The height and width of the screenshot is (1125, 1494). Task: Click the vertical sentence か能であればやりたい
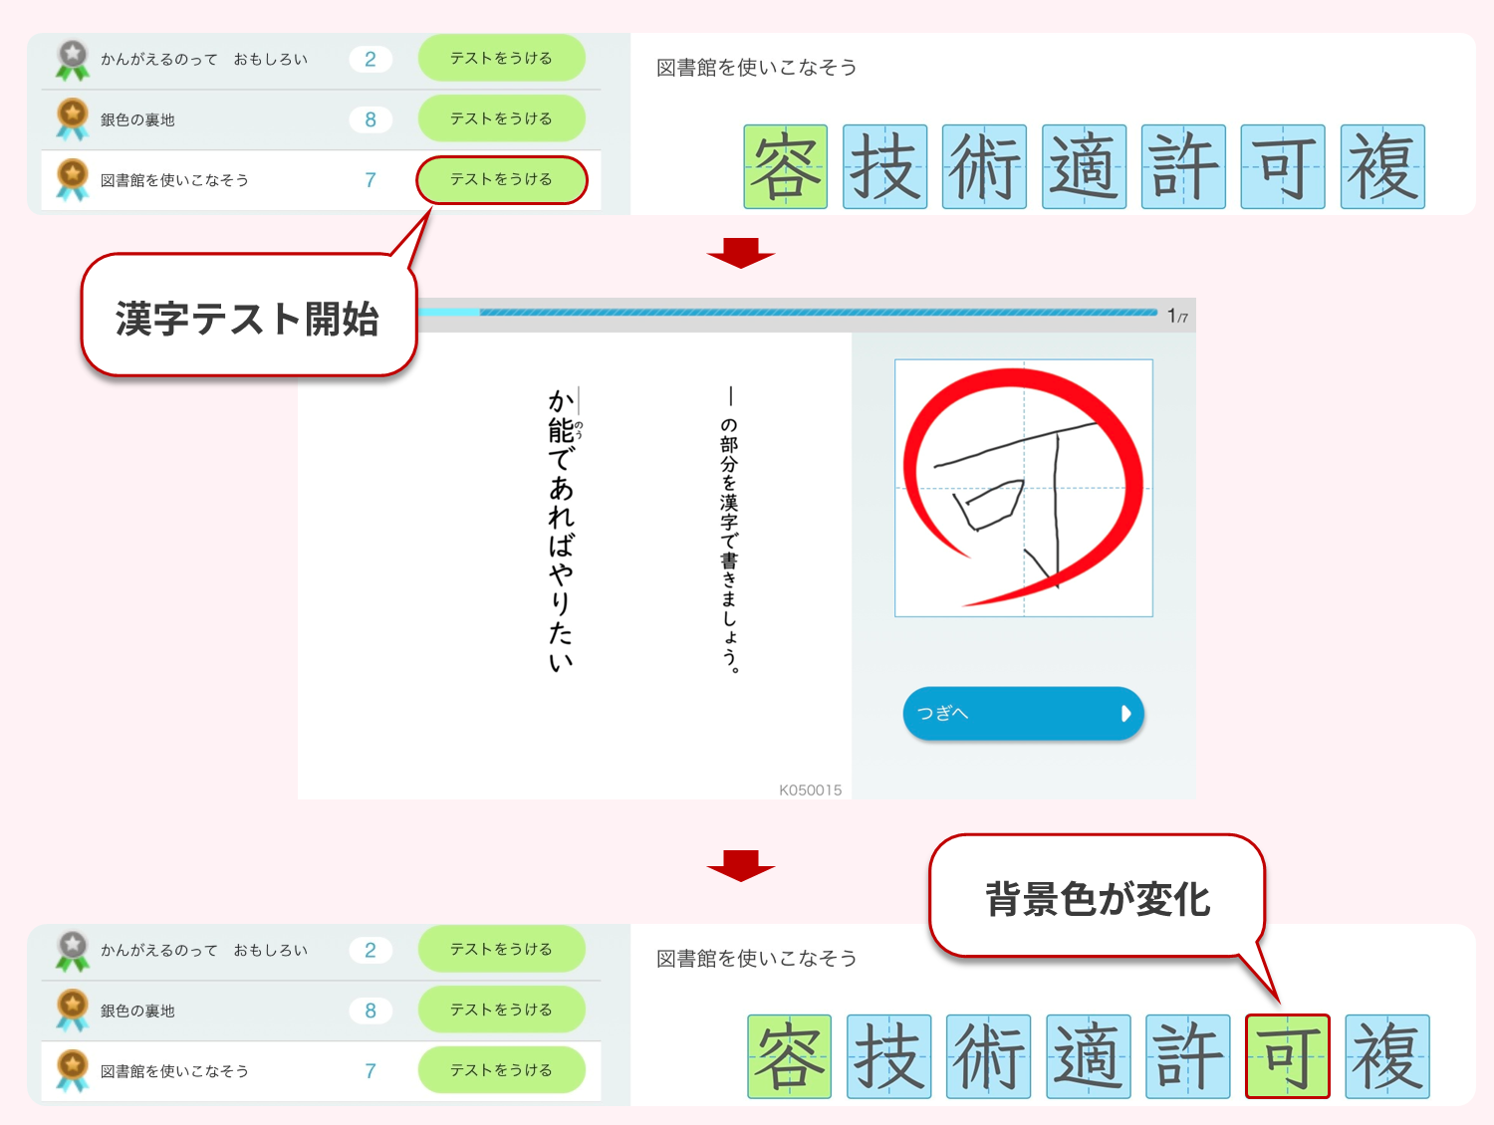pyautogui.click(x=561, y=530)
